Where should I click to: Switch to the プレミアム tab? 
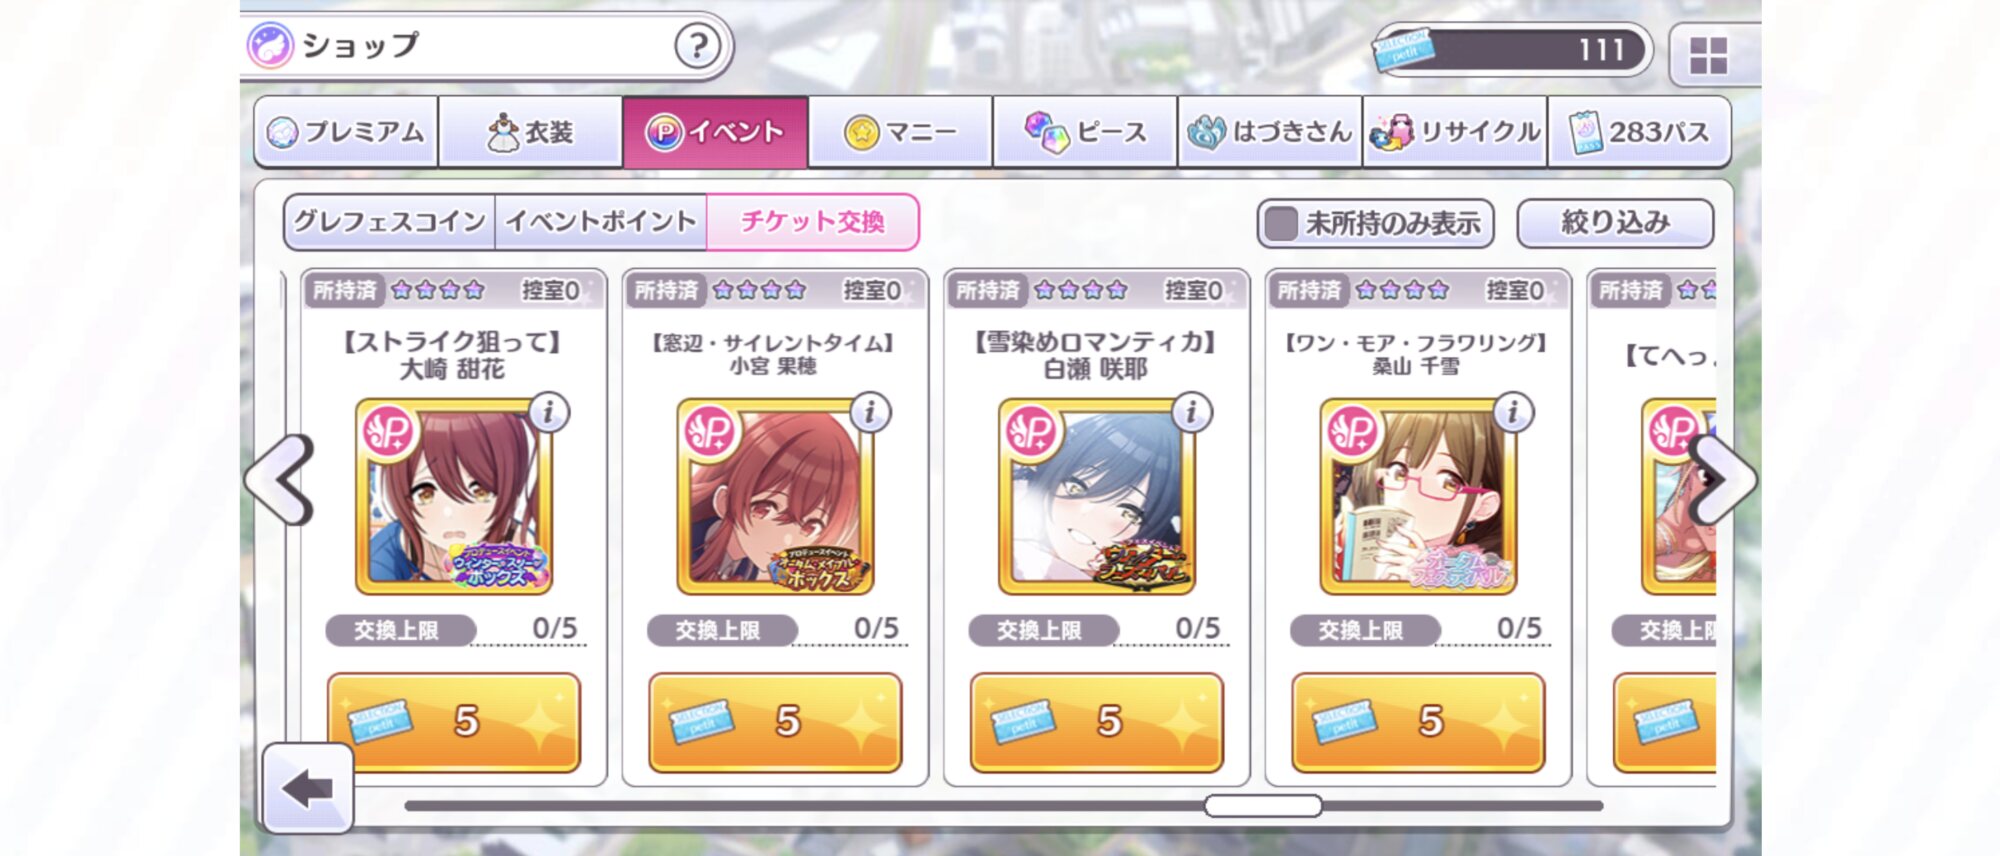tap(346, 132)
